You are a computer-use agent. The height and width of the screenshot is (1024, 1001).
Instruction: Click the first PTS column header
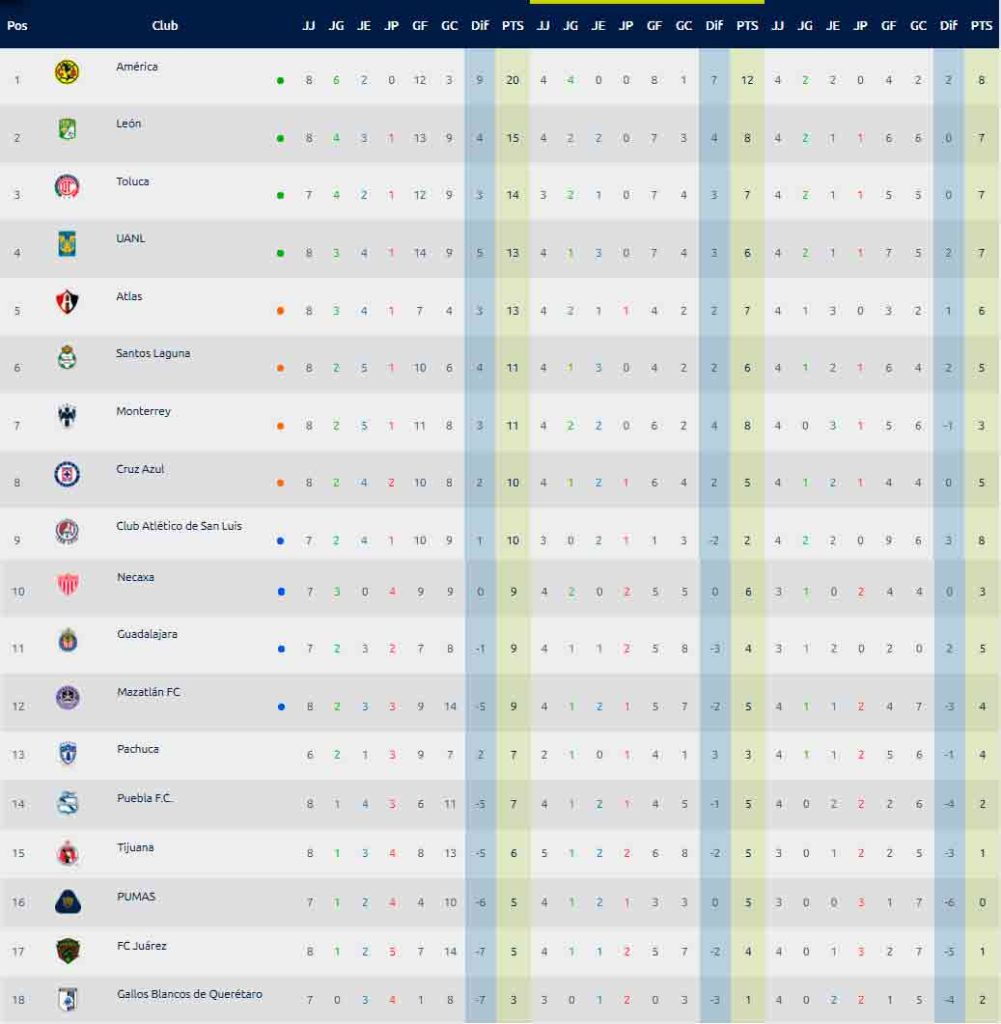(x=513, y=25)
